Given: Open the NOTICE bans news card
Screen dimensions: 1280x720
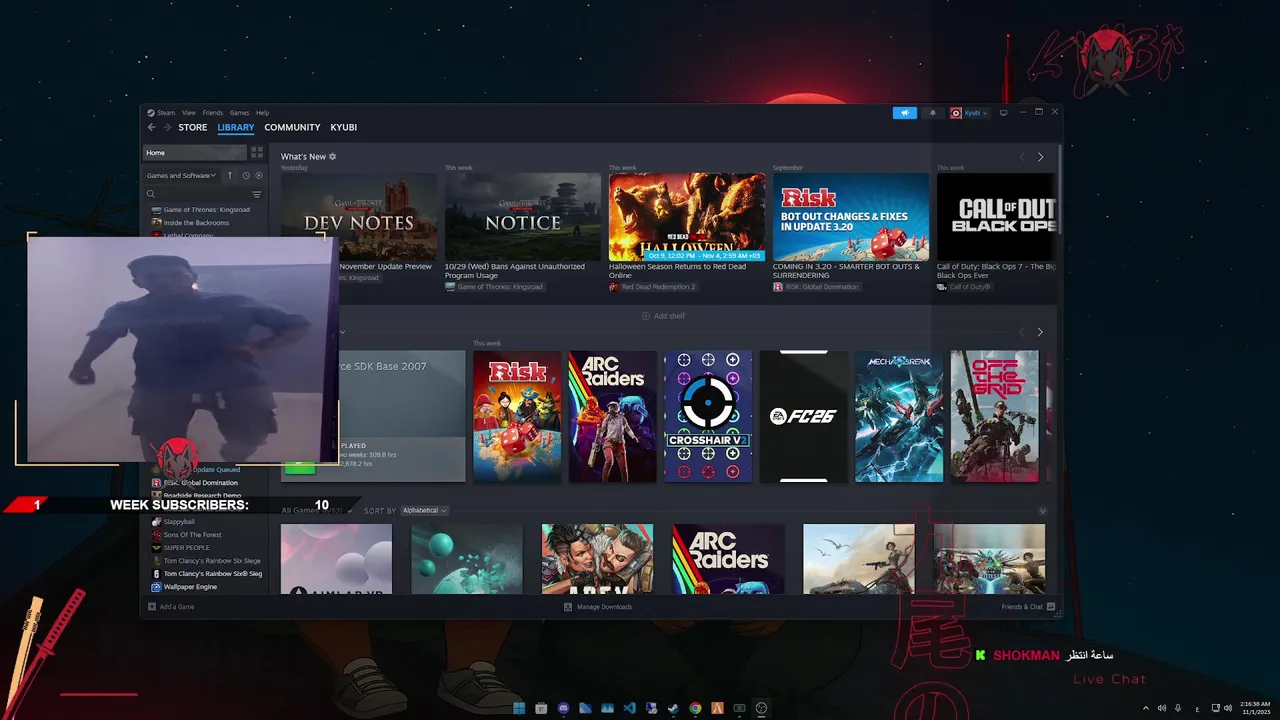Looking at the screenshot, I should [x=523, y=217].
